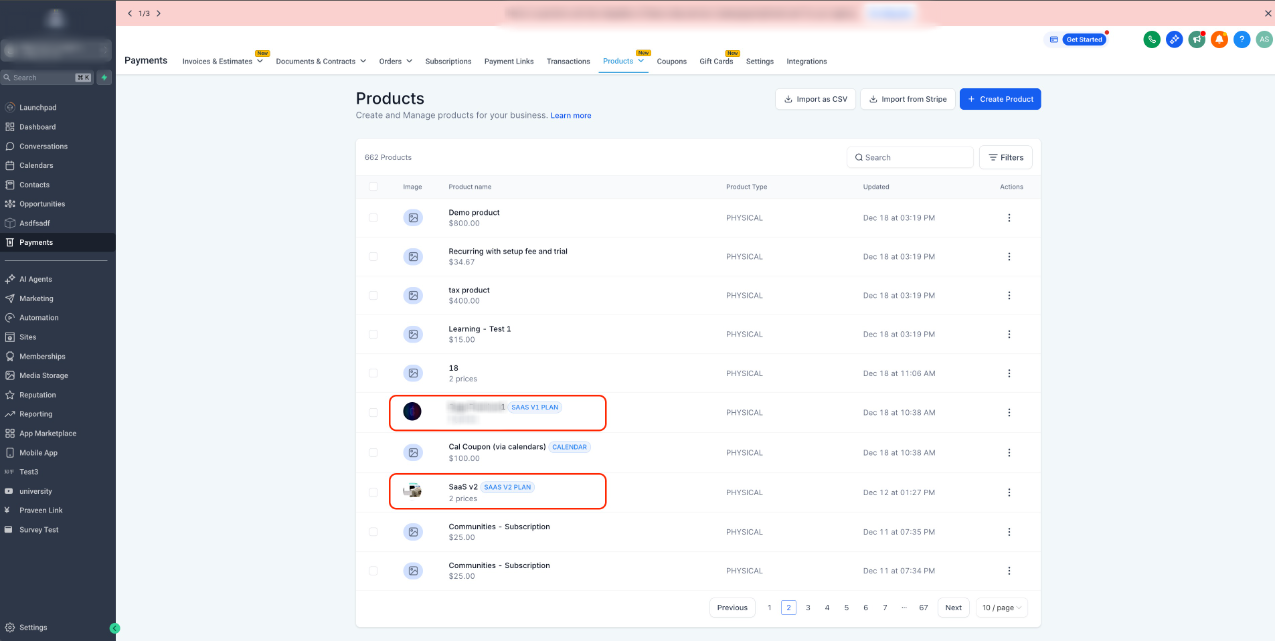Tick the checkbox for Cal Coupon row

click(x=373, y=452)
